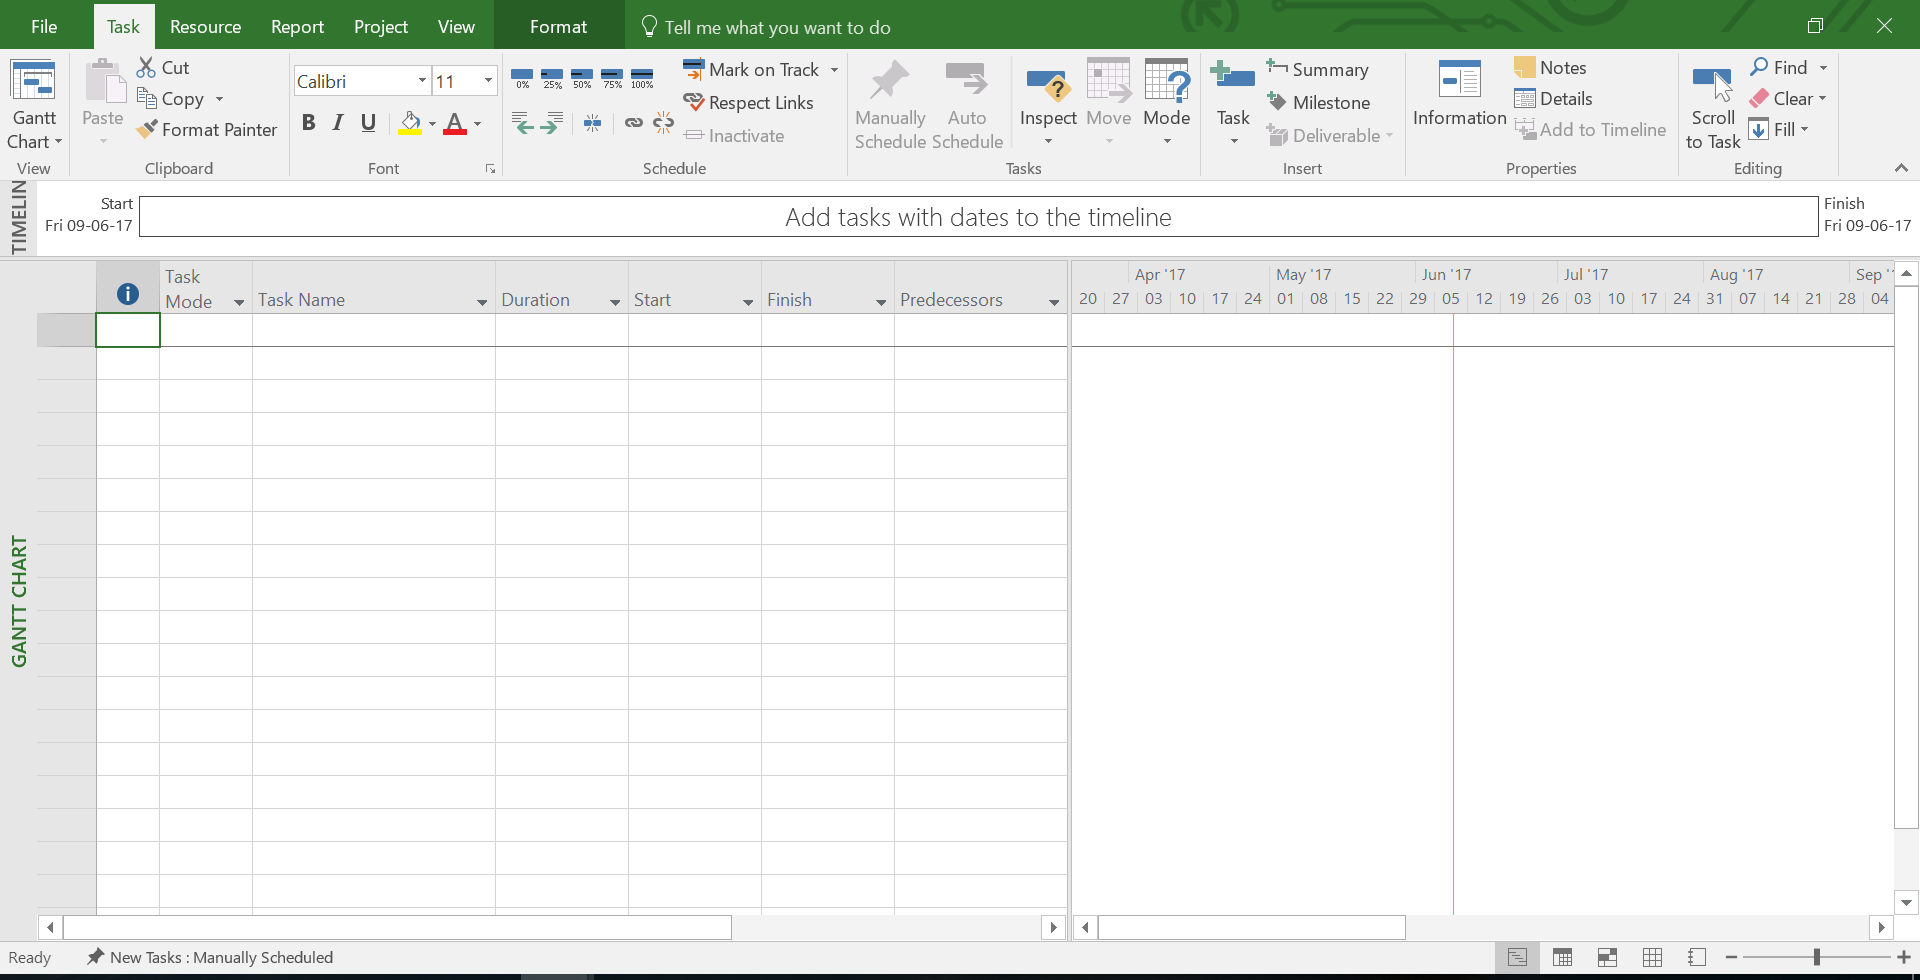Open the task Information dialog
Image resolution: width=1920 pixels, height=980 pixels.
(1459, 93)
